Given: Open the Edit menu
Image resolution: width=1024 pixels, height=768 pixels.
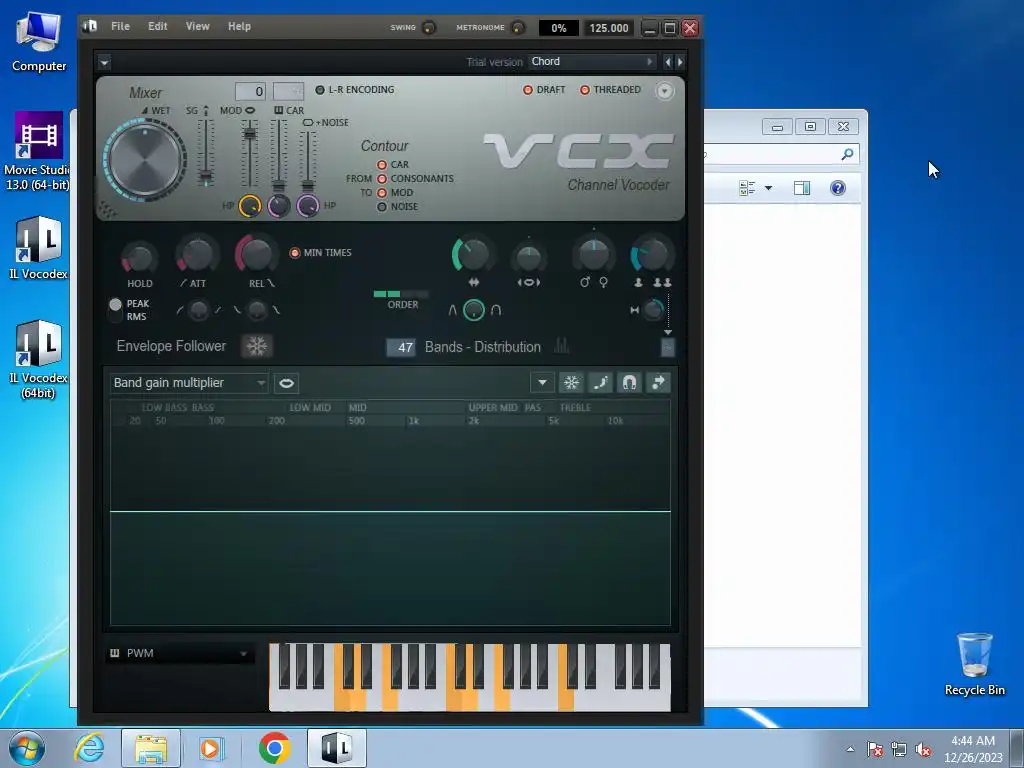Looking at the screenshot, I should pos(157,26).
